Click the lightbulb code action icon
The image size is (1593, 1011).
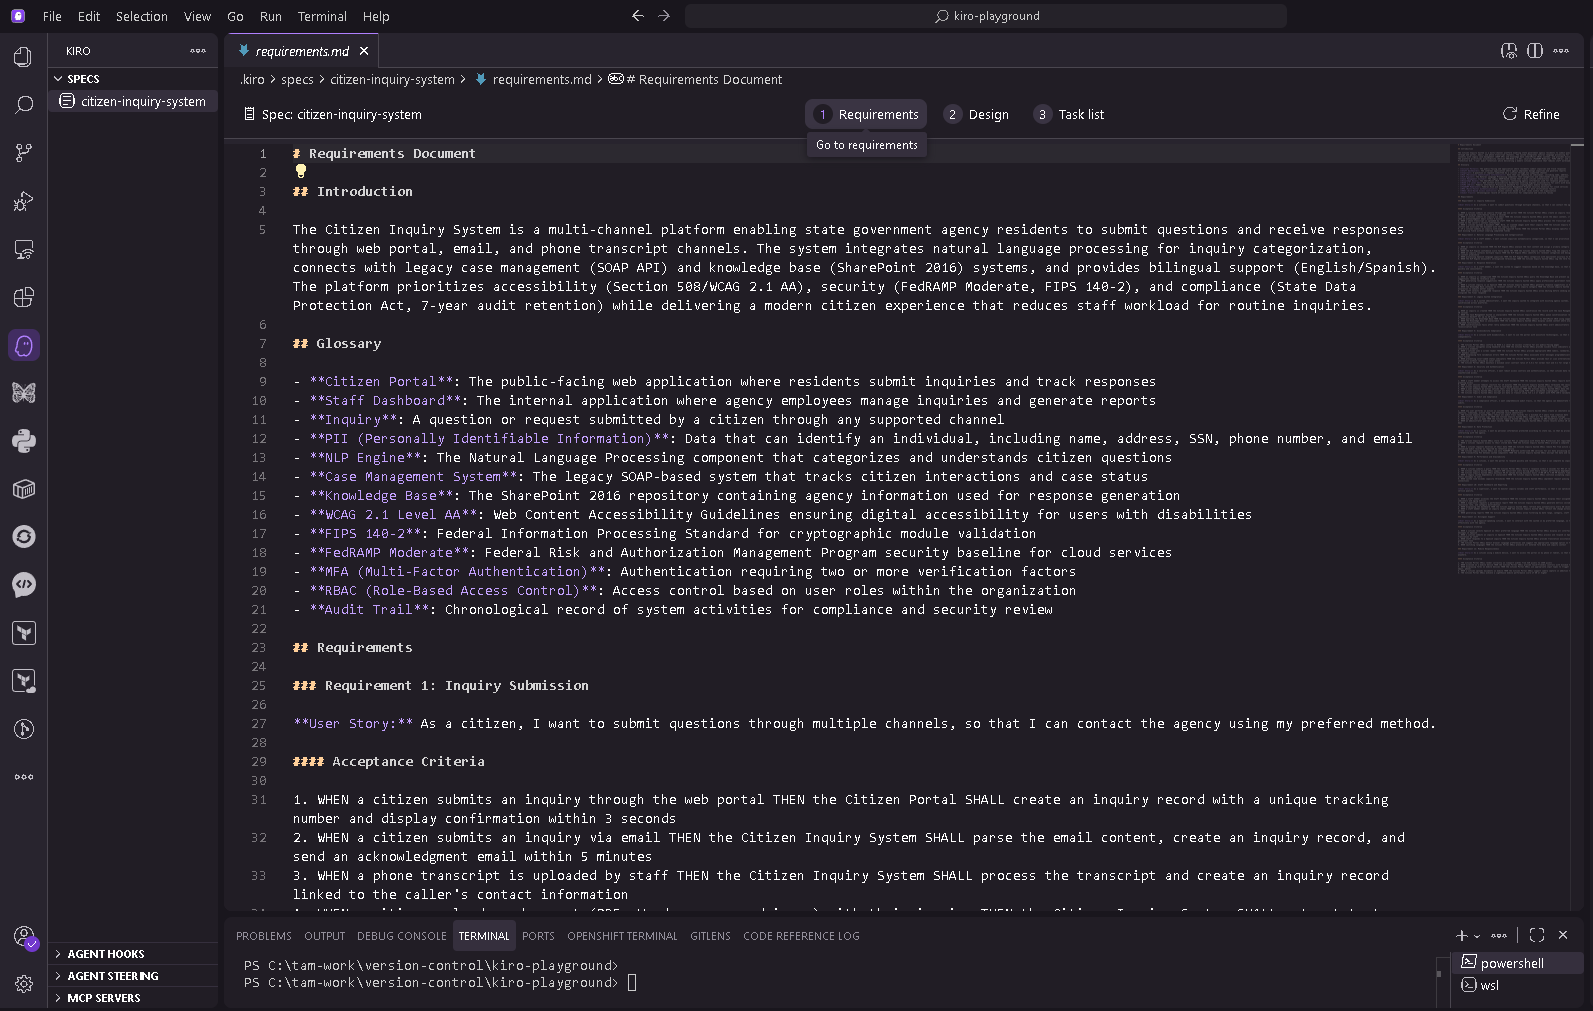coord(301,172)
